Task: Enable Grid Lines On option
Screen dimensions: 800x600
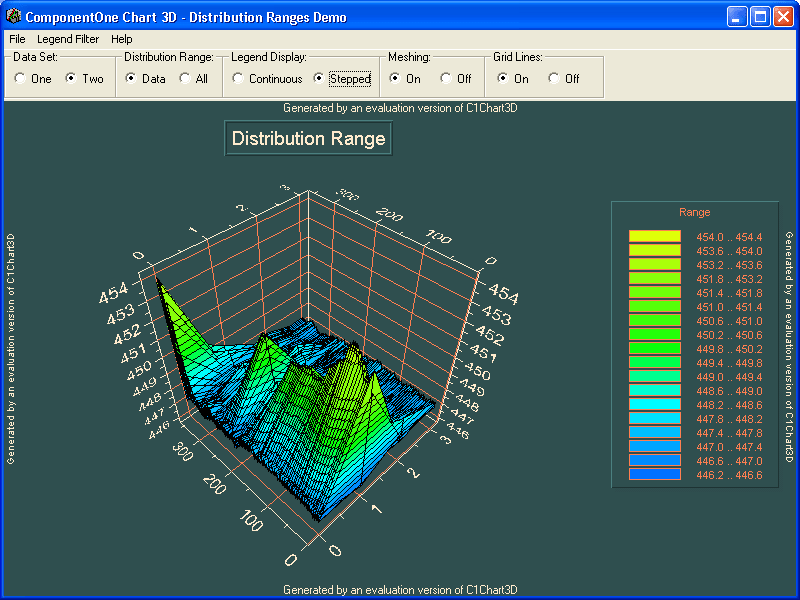Action: click(x=504, y=79)
